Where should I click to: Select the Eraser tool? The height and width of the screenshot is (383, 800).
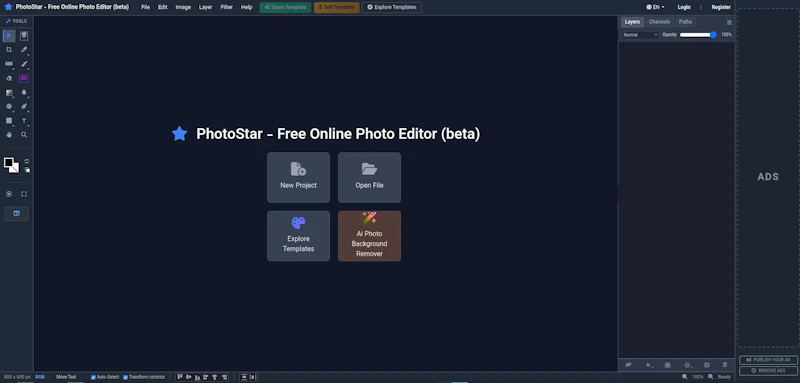tap(9, 78)
